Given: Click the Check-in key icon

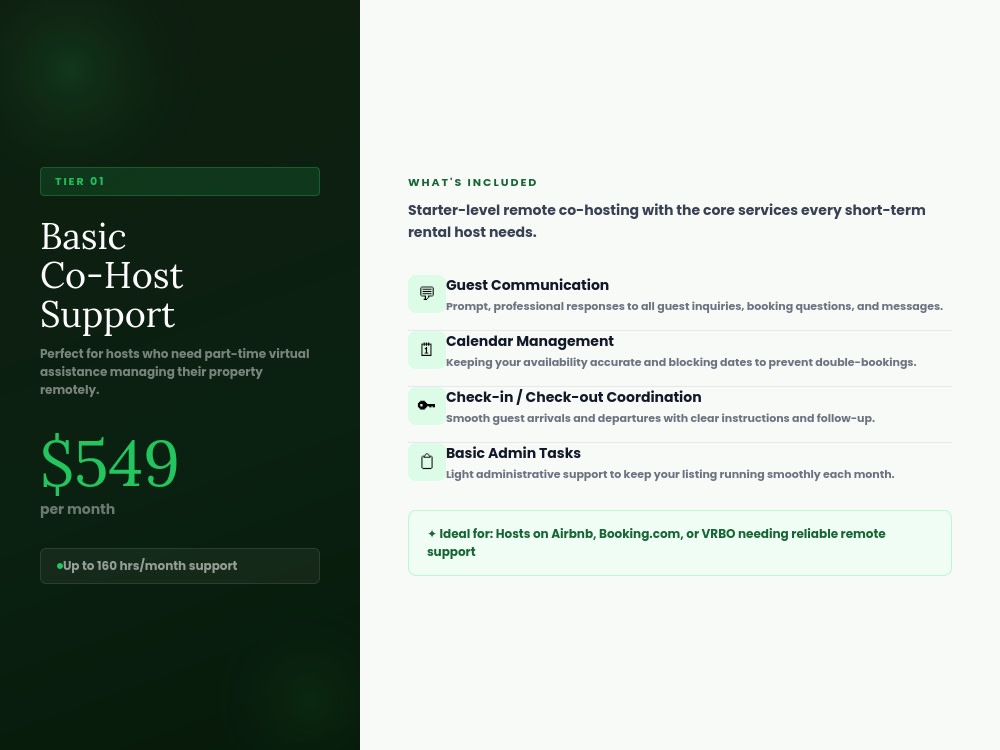Looking at the screenshot, I should click(427, 406).
